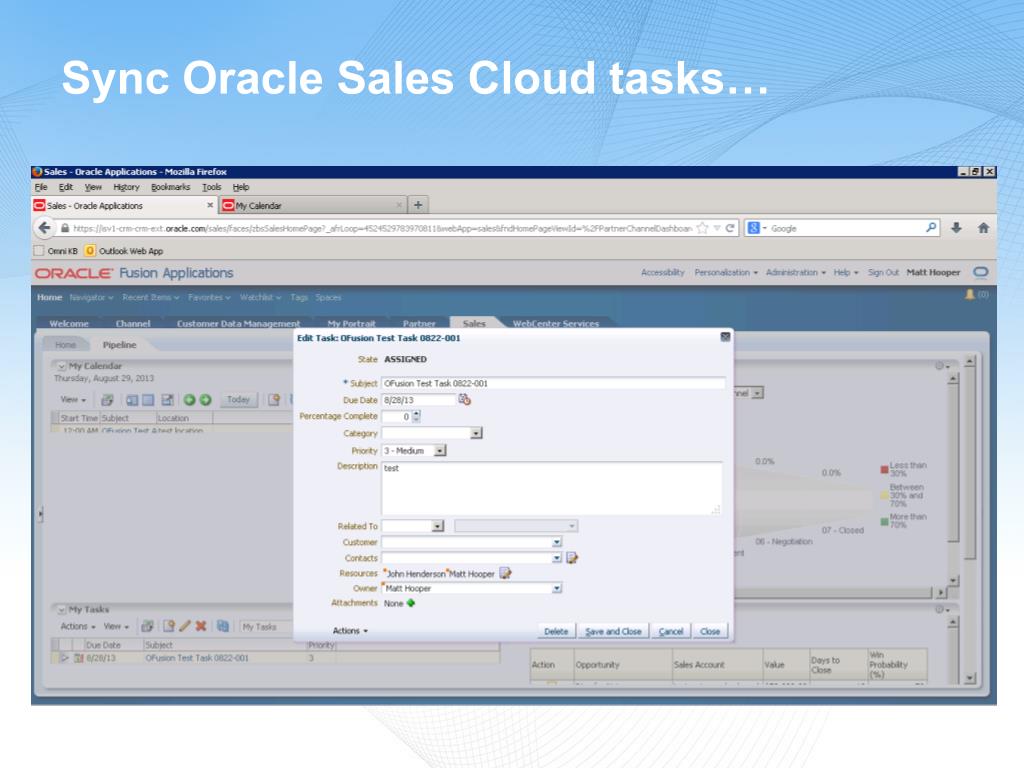Click the Delete button in the dialog
The height and width of the screenshot is (768, 1024).
556,632
